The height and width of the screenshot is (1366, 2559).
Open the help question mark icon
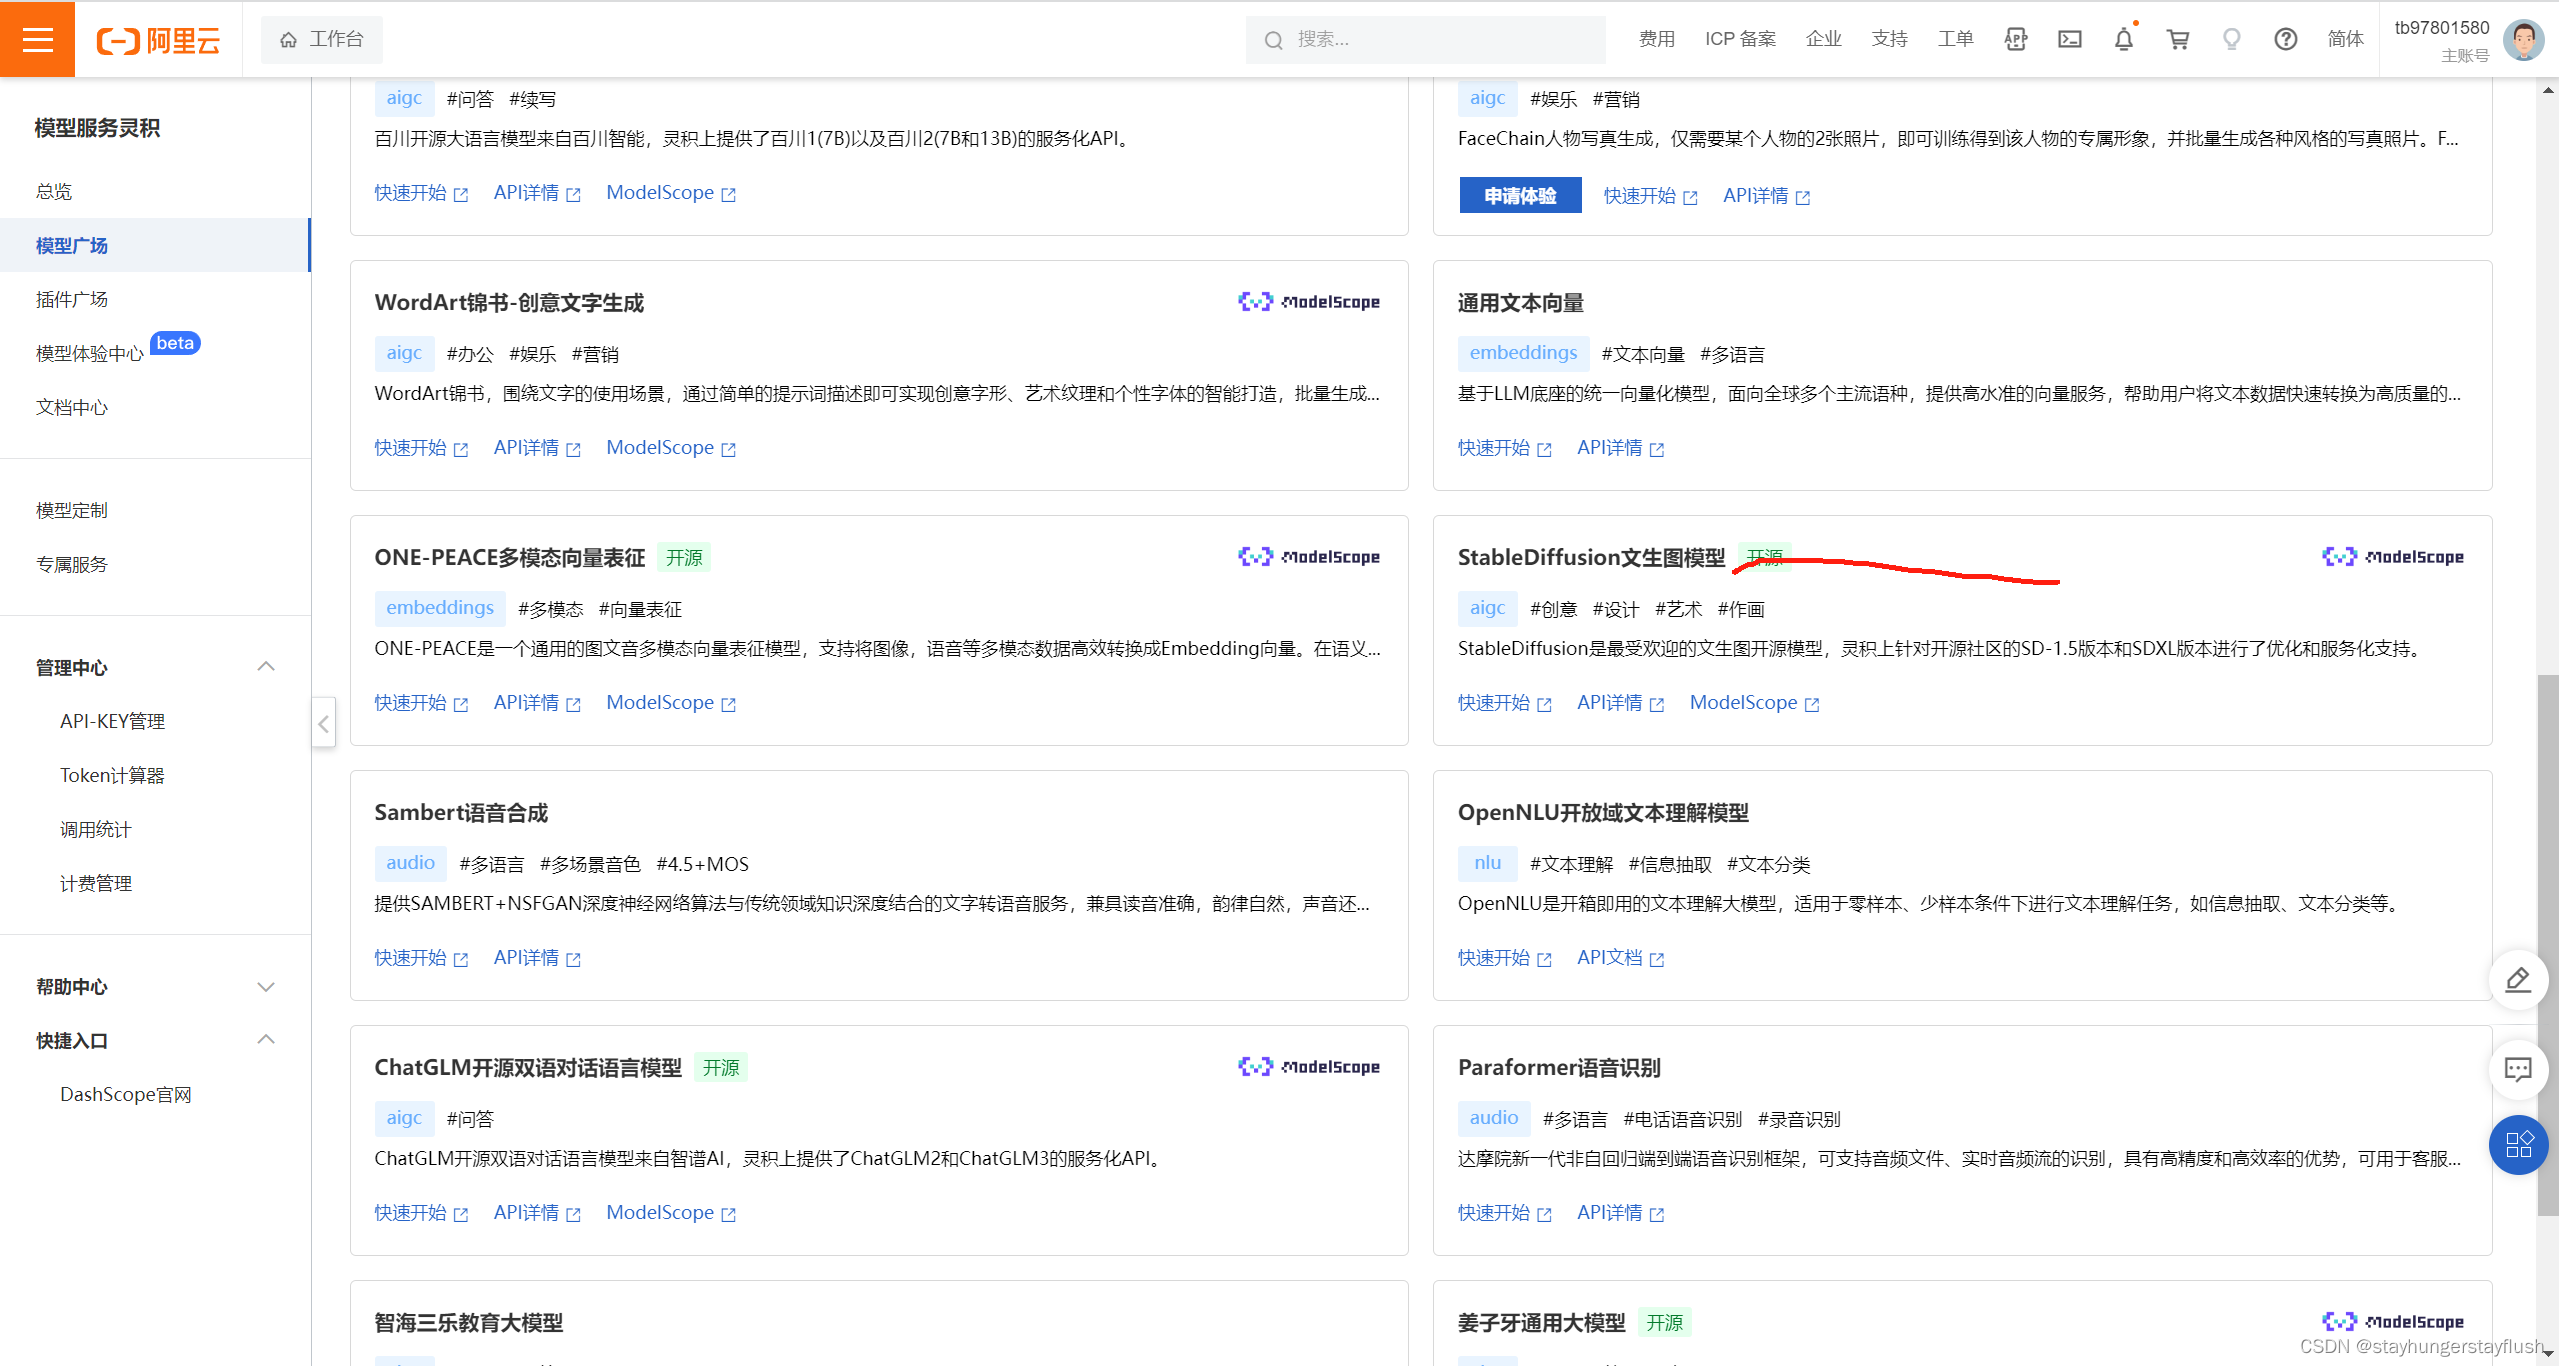(x=2286, y=39)
